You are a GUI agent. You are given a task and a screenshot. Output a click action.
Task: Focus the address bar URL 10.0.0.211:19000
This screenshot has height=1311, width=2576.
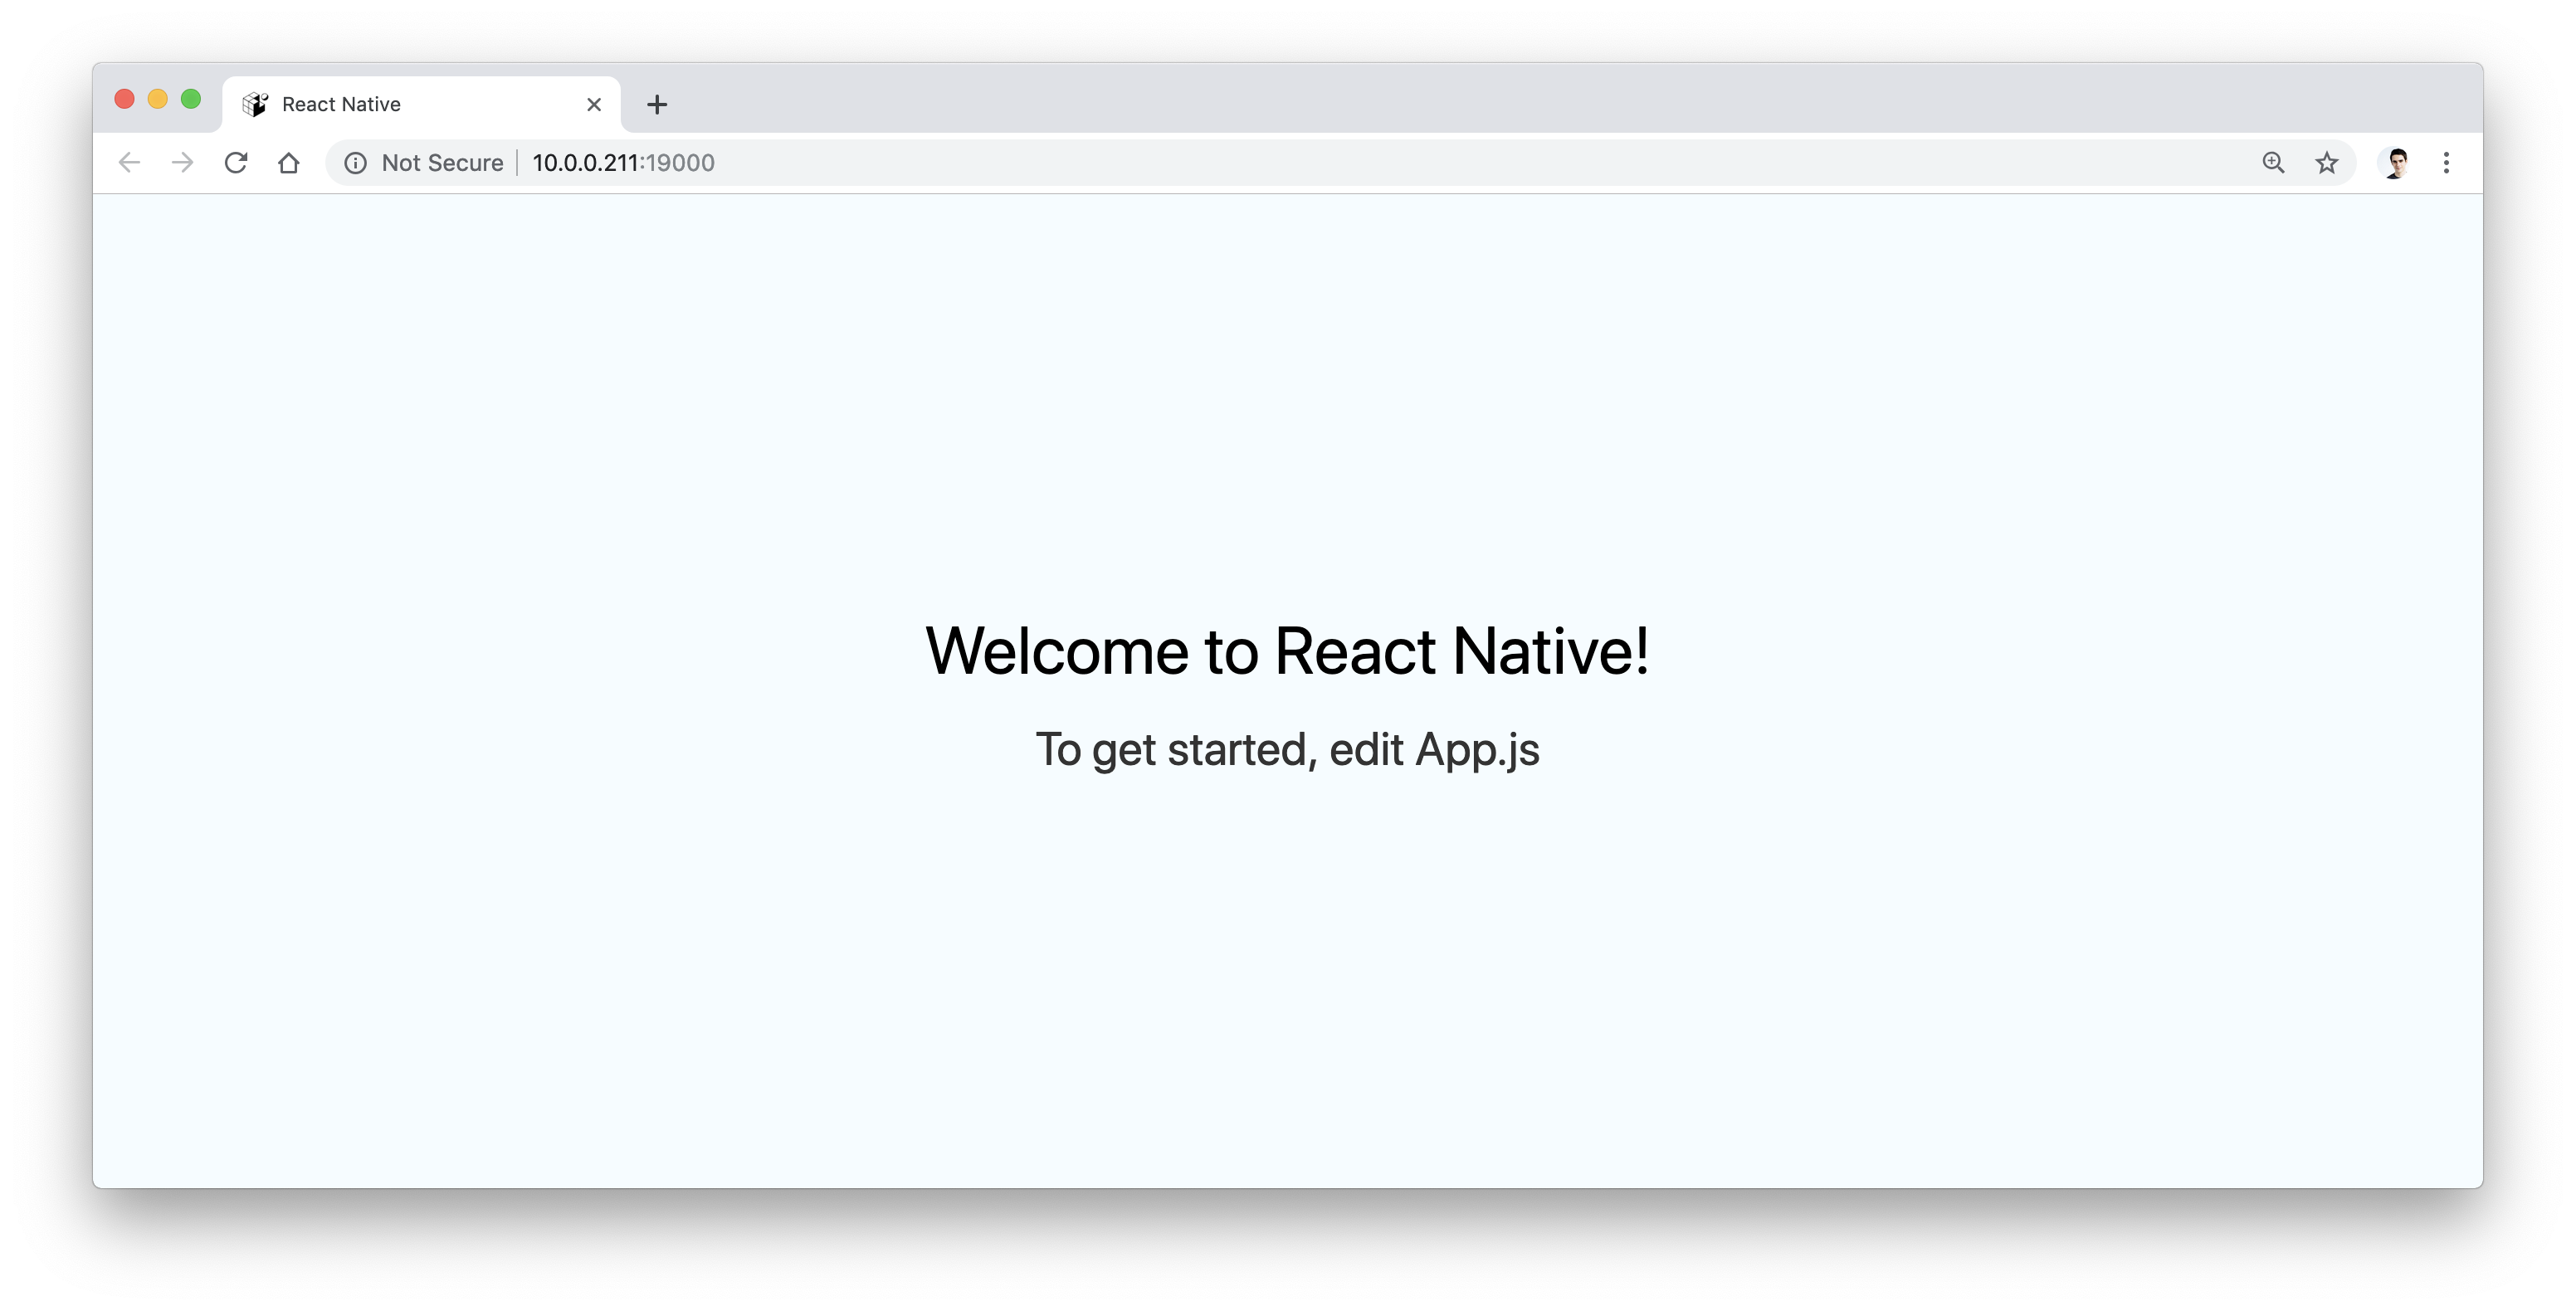623,163
